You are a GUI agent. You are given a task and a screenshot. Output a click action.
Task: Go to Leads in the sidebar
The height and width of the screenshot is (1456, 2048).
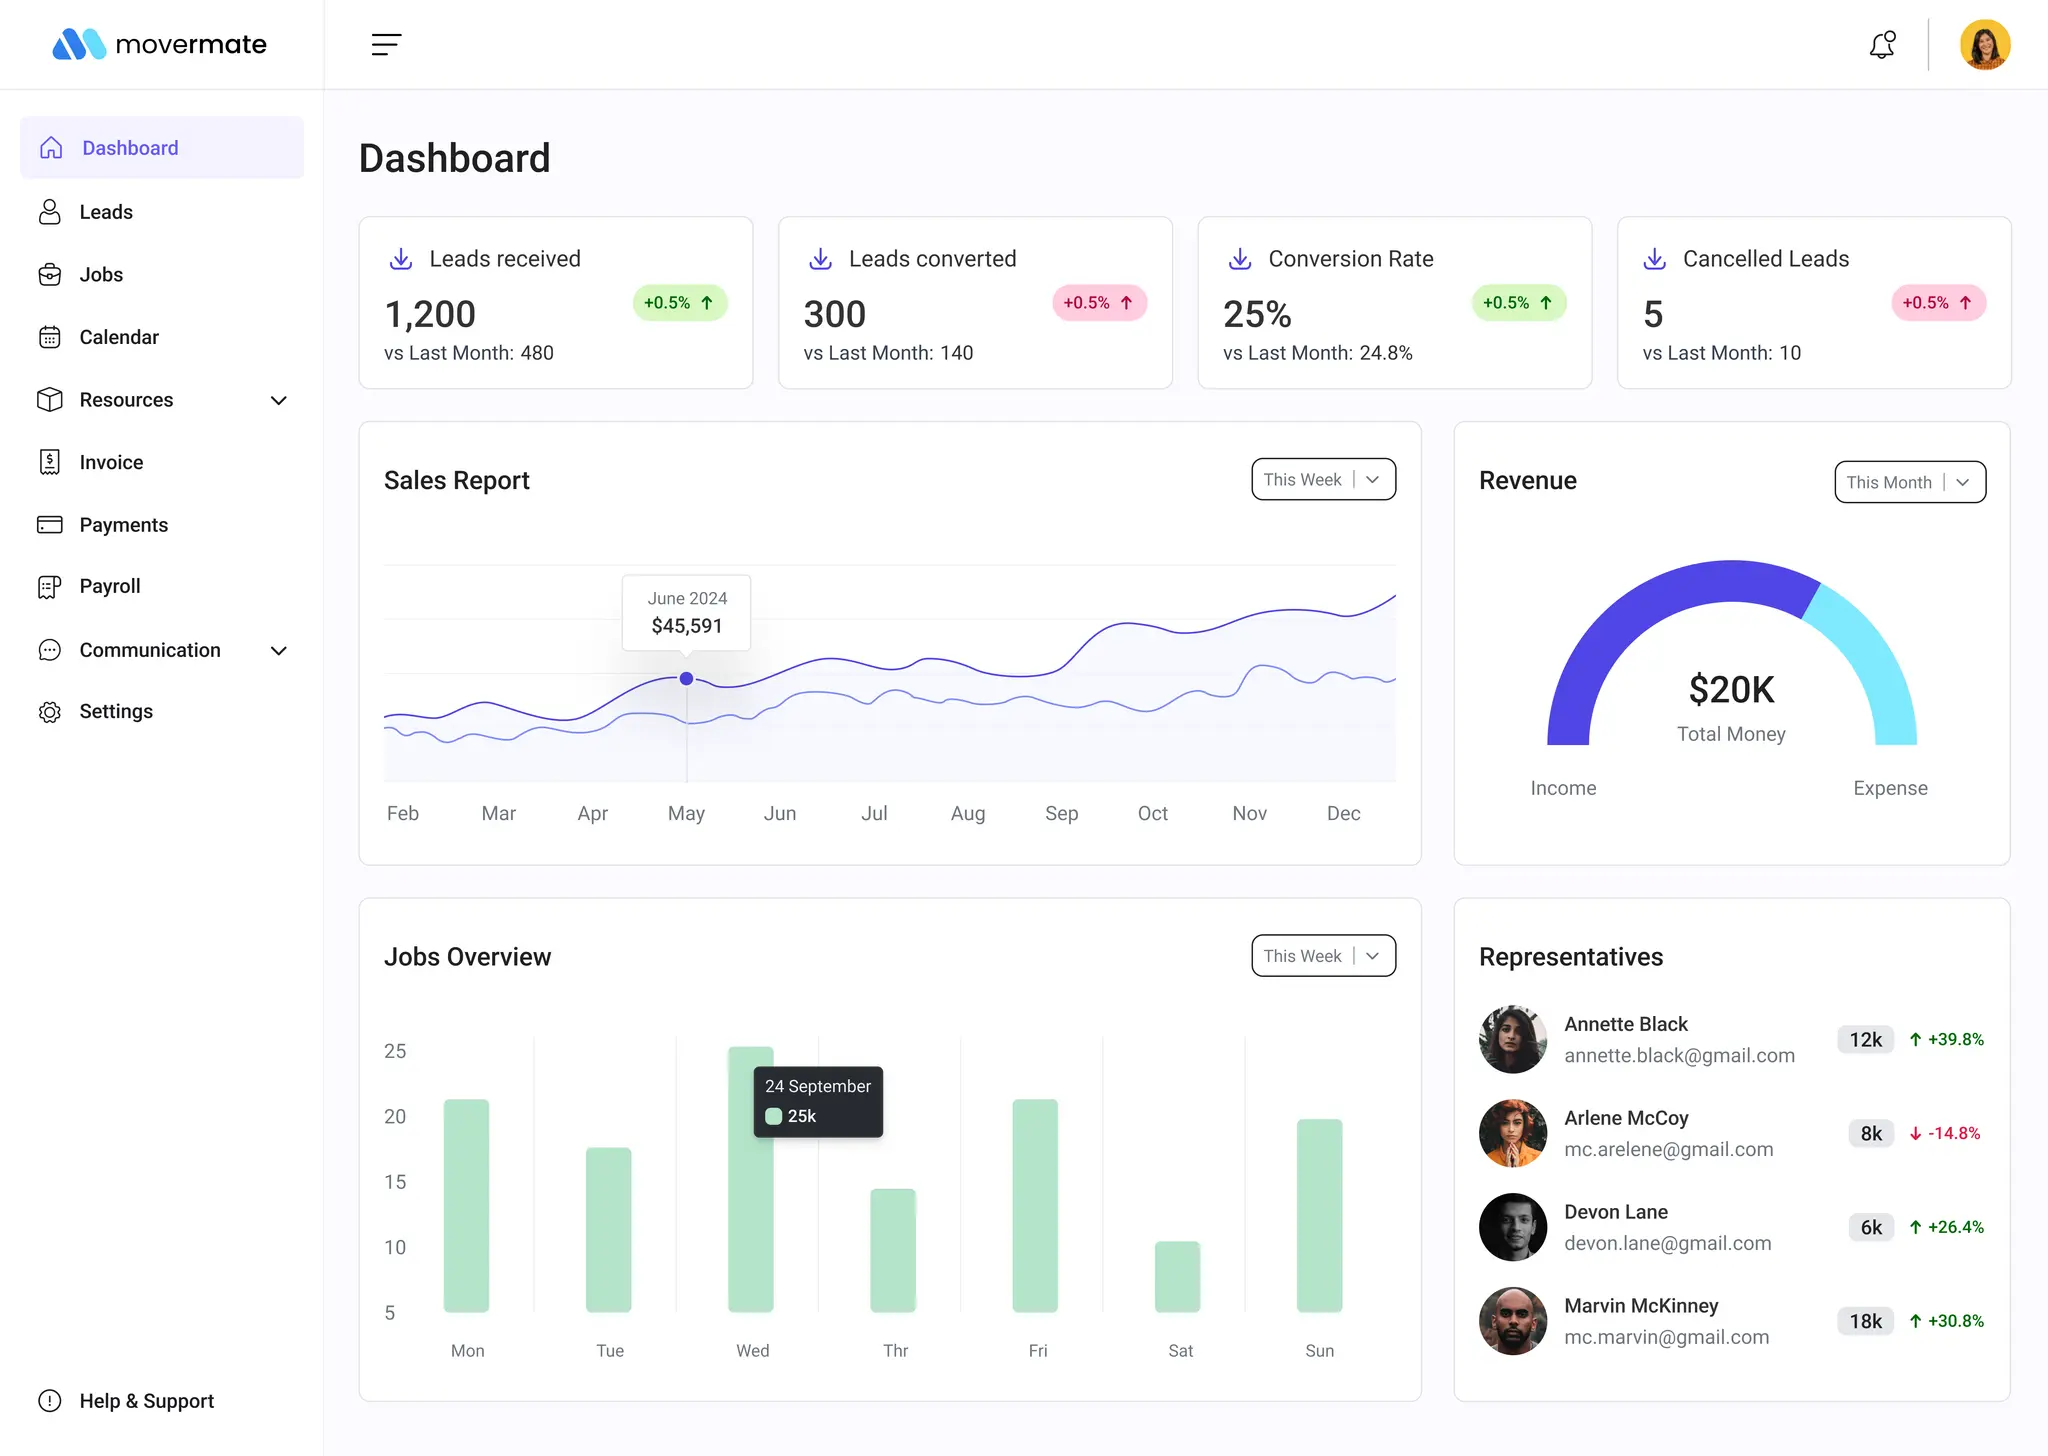[106, 212]
